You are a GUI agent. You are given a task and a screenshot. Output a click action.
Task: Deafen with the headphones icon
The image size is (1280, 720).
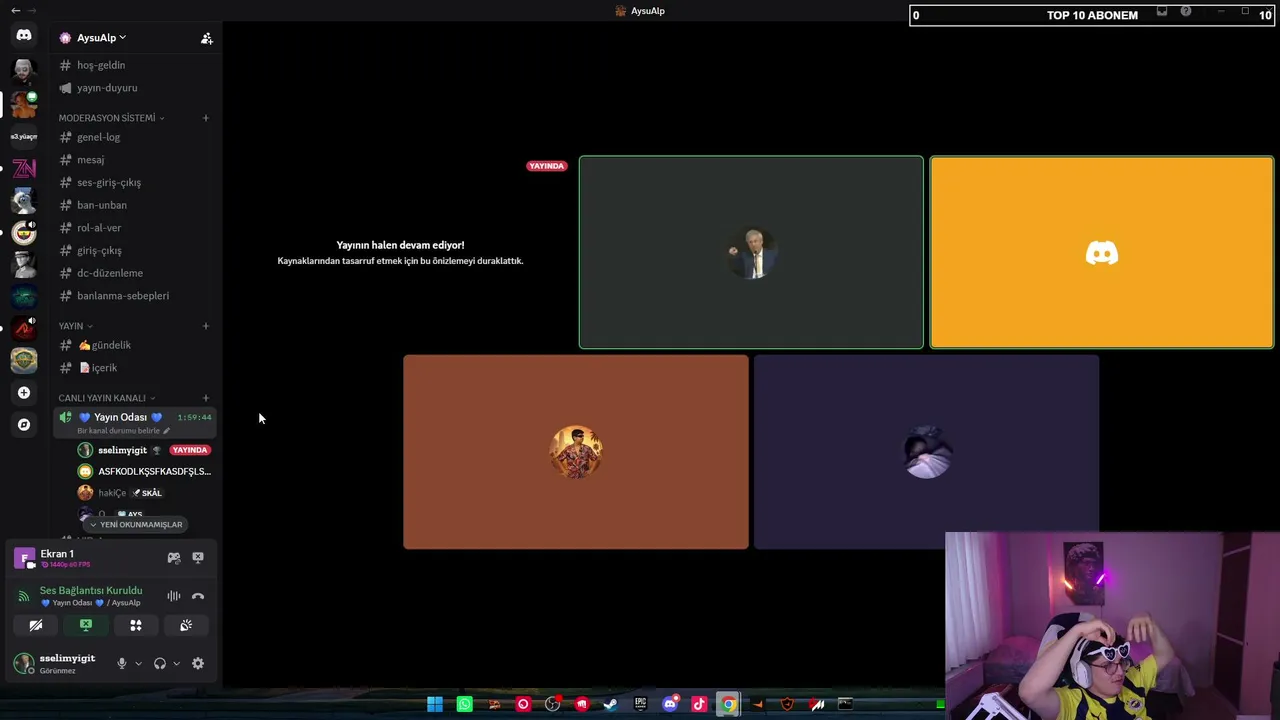pos(160,663)
